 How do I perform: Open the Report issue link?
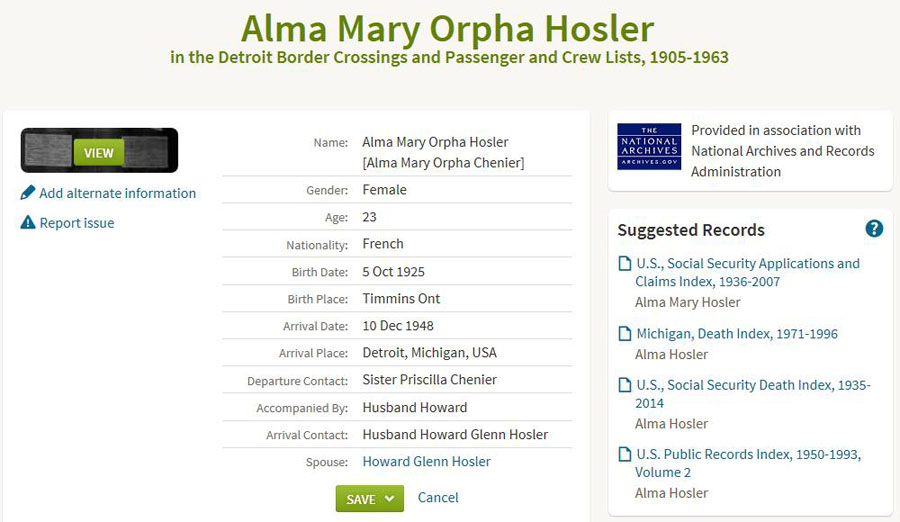(x=77, y=223)
